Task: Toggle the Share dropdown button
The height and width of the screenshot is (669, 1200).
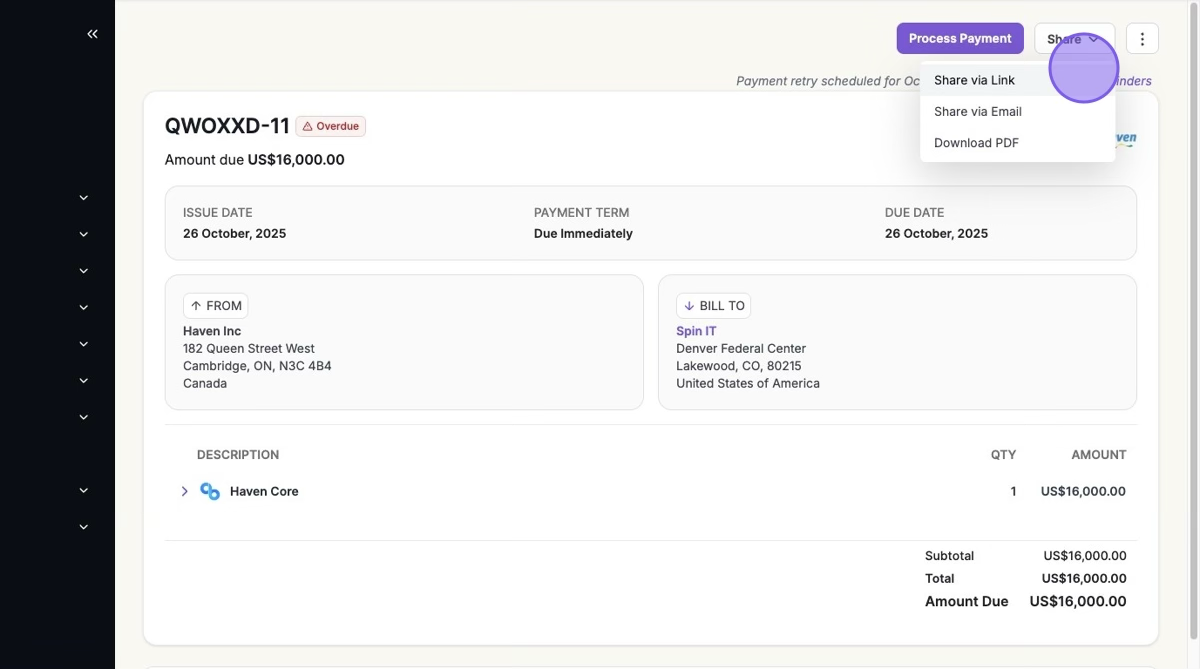Action: click(x=1073, y=39)
